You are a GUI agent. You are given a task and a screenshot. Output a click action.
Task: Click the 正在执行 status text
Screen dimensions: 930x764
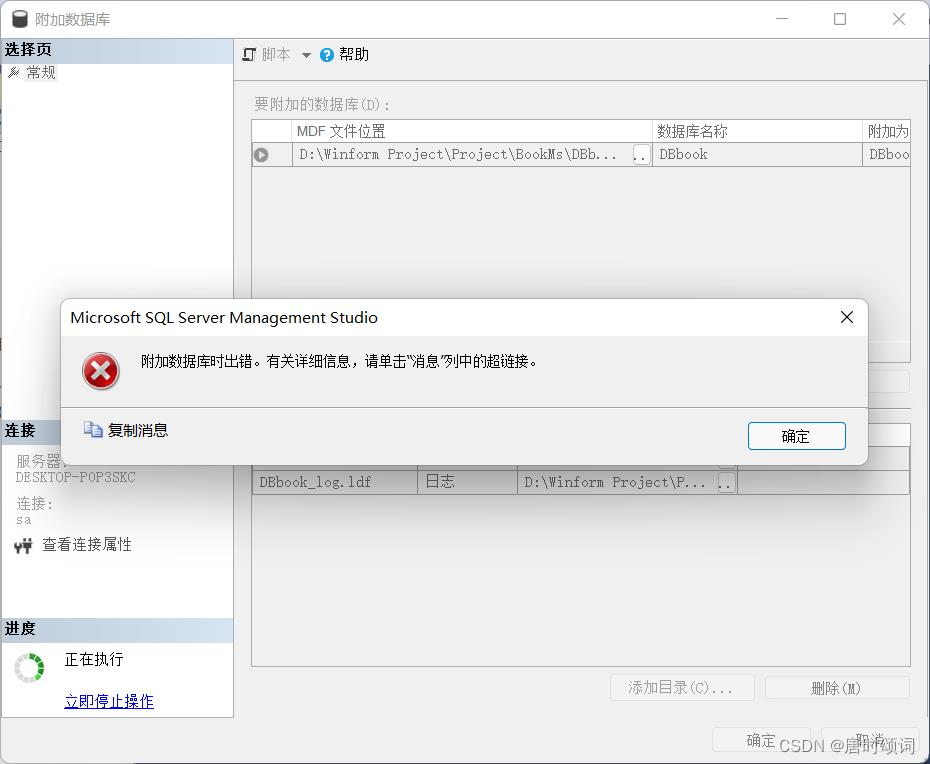click(x=94, y=659)
